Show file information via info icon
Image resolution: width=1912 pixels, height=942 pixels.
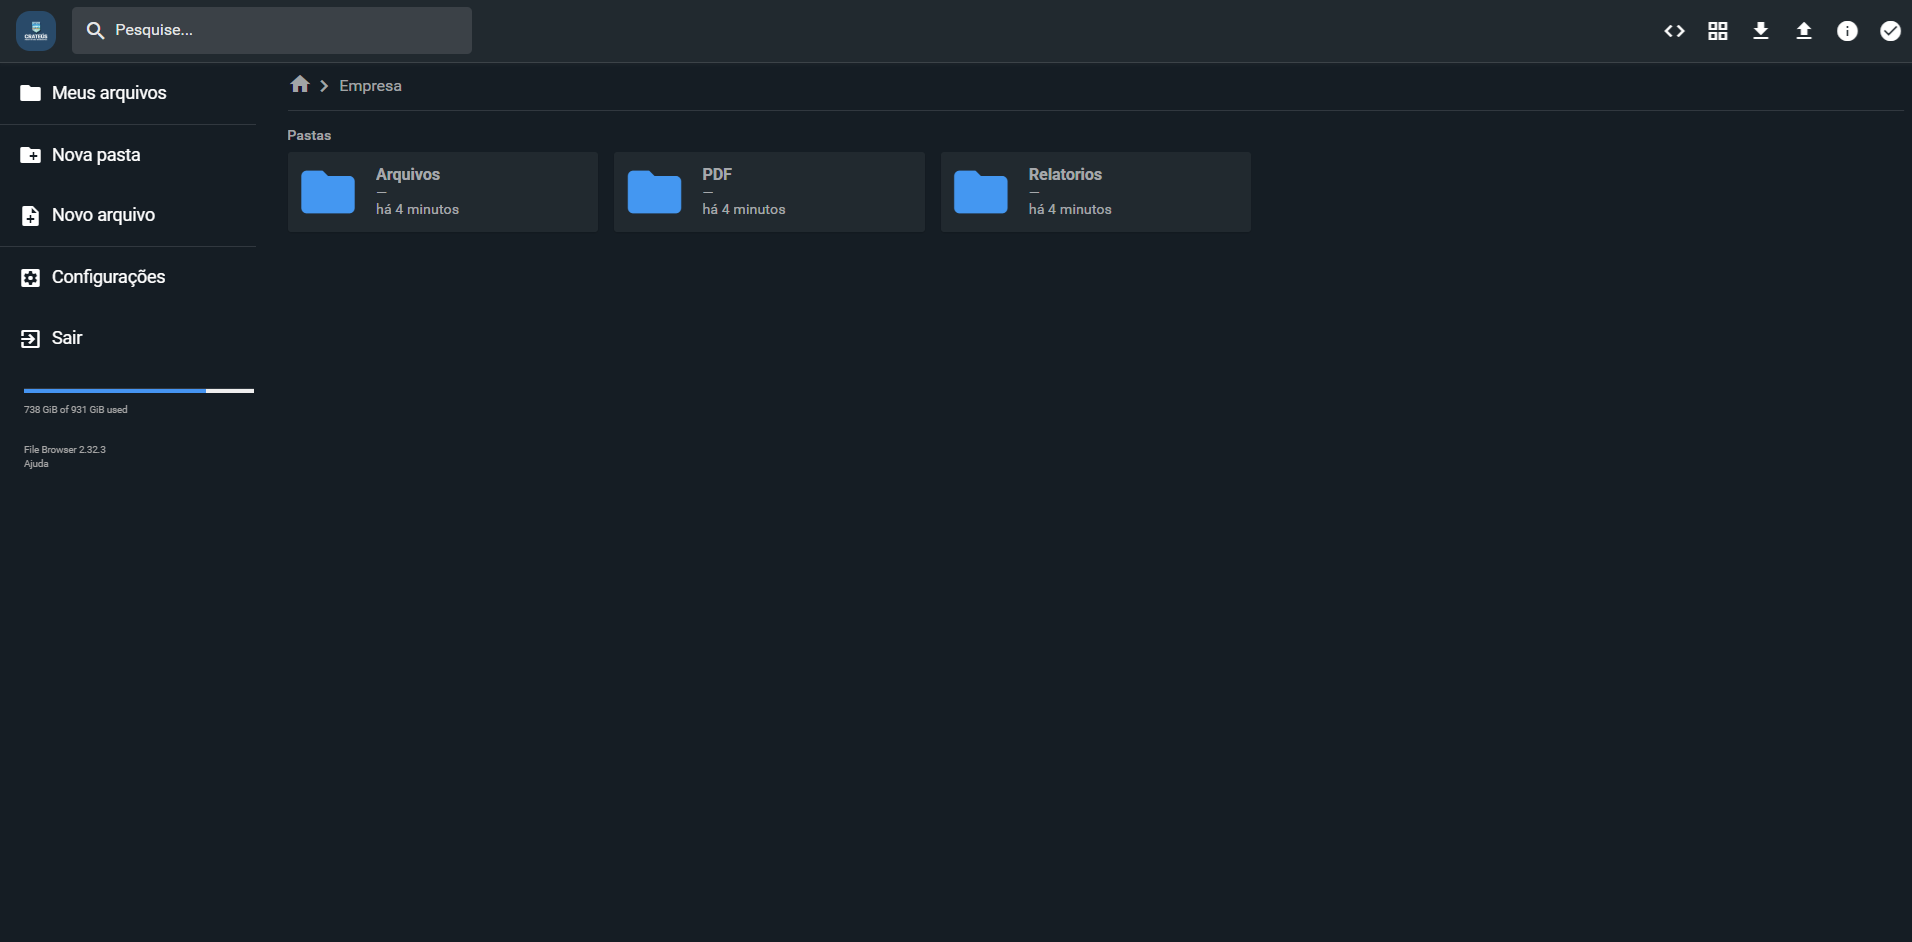1846,31
